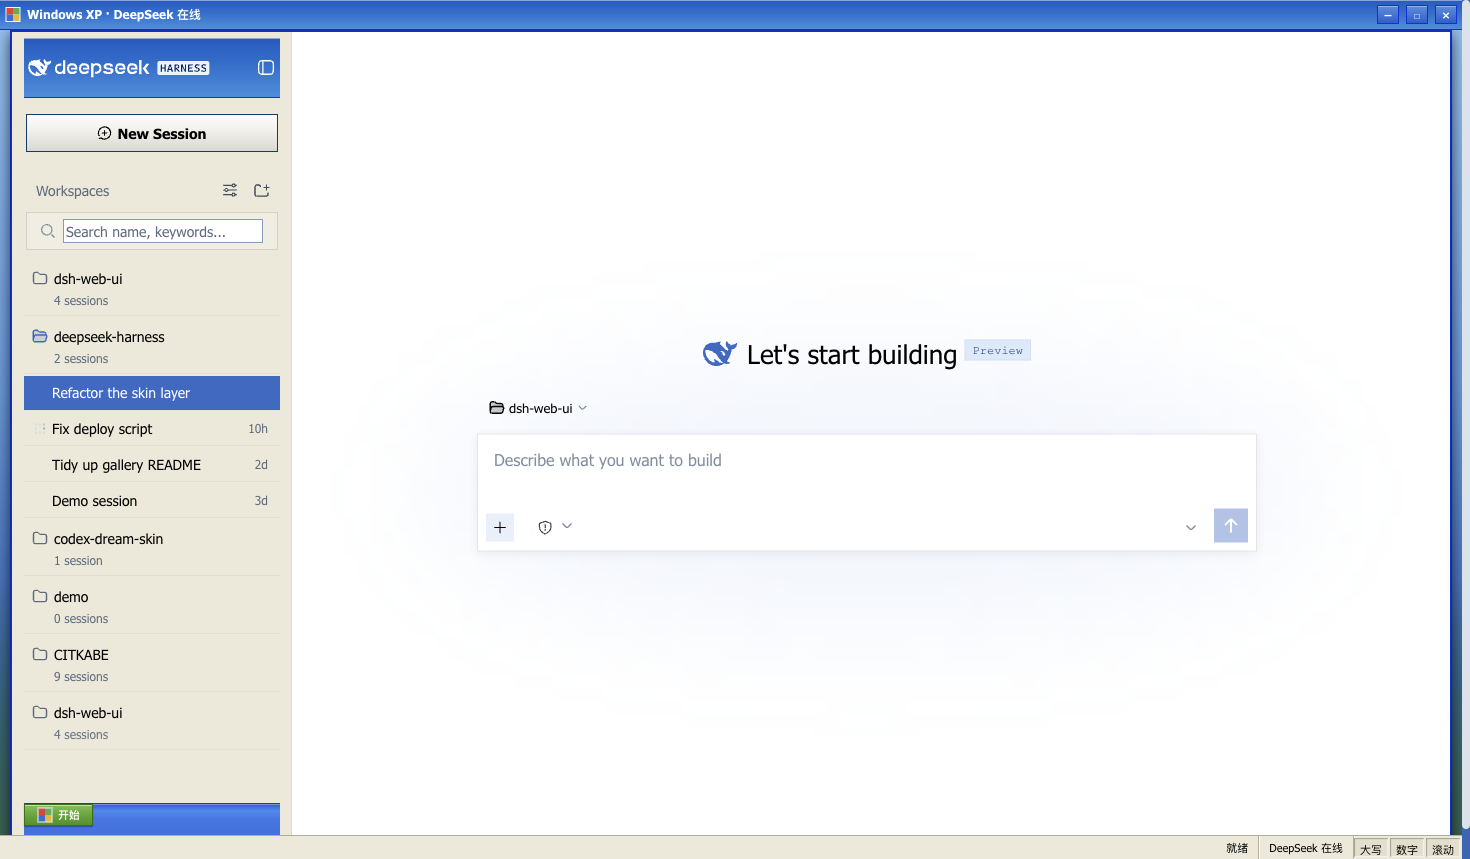Screen dimensions: 1470x859
Task: Click the shield permission icon in the prompt box
Action: click(x=545, y=527)
